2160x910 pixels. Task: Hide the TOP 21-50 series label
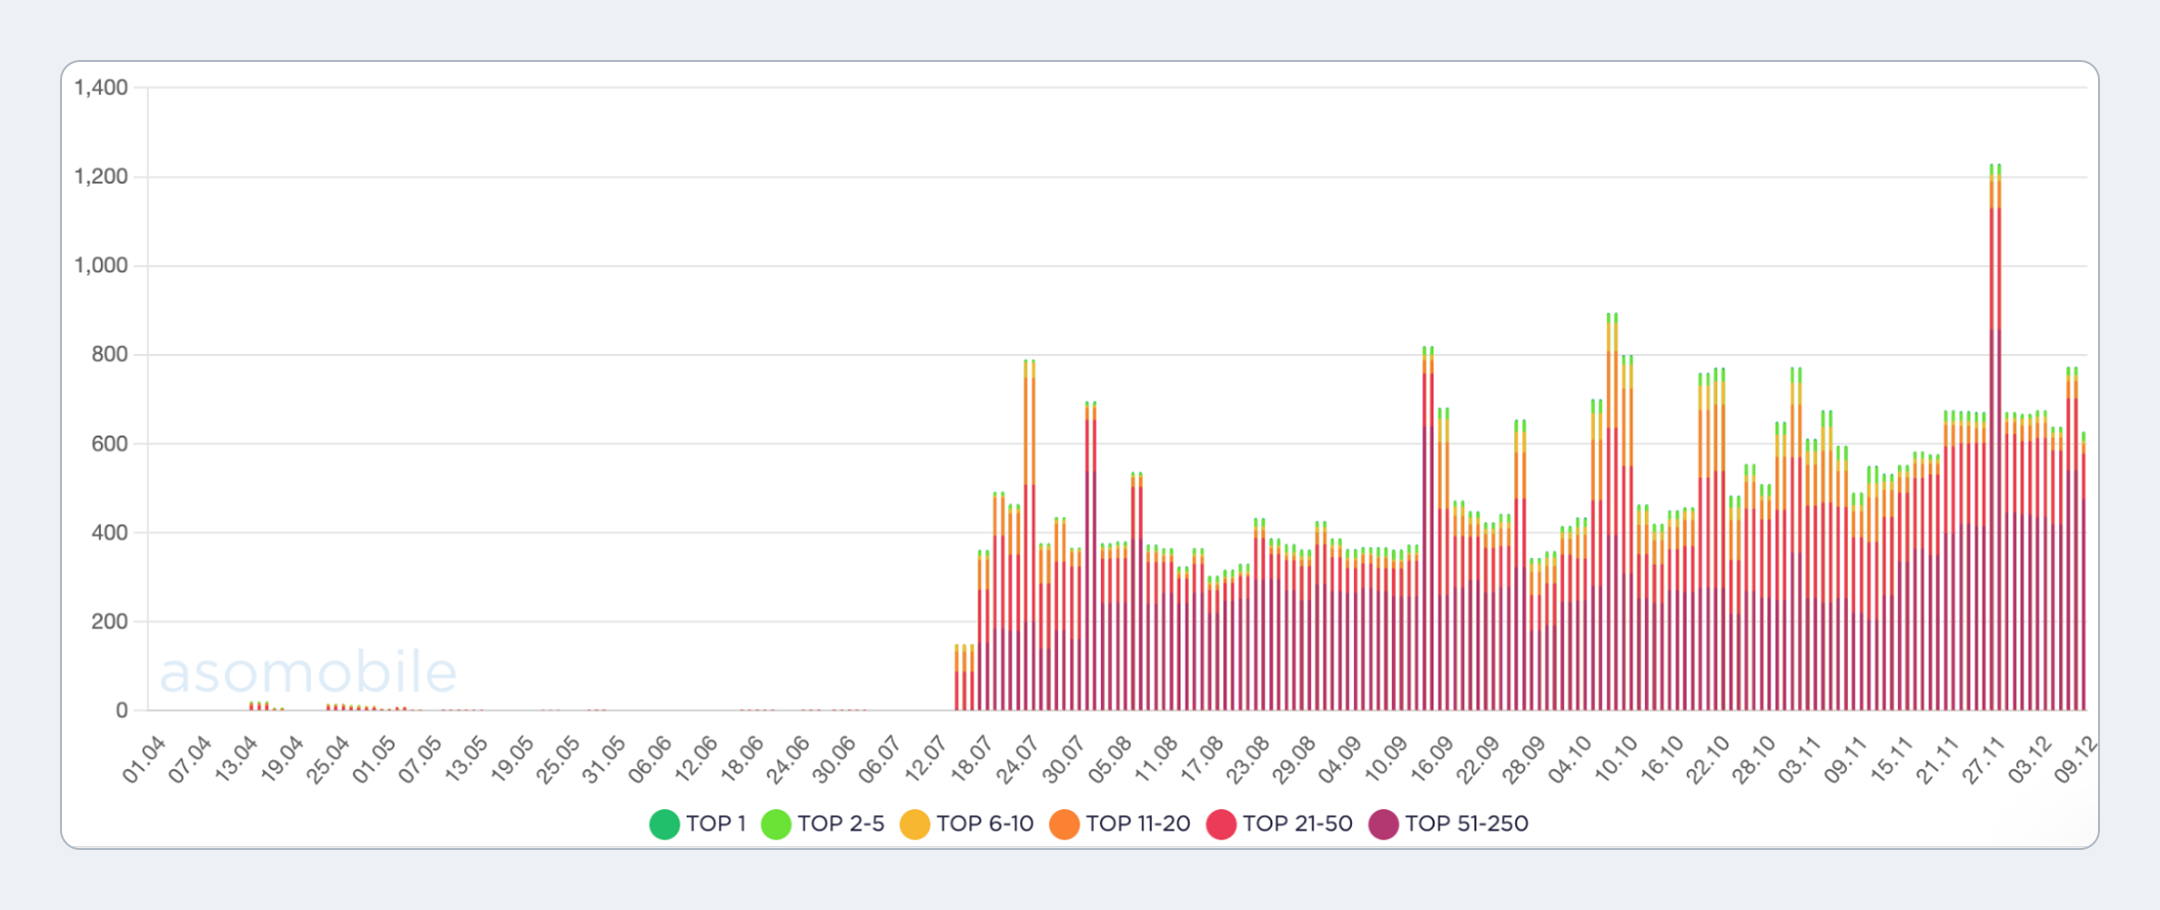(1298, 824)
